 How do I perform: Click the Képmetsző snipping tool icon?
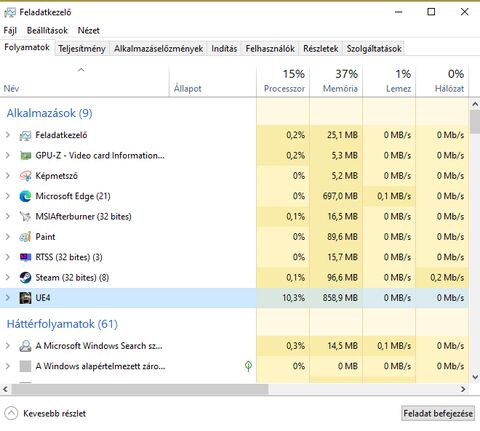(25, 176)
